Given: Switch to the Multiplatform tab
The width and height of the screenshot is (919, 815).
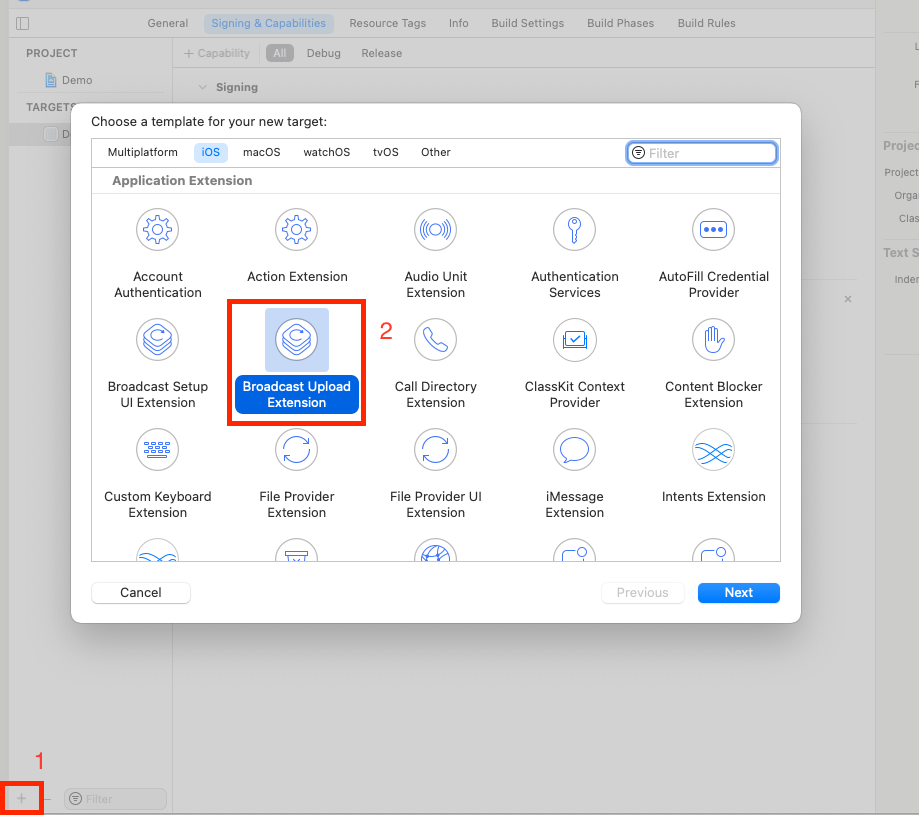Looking at the screenshot, I should click(142, 152).
